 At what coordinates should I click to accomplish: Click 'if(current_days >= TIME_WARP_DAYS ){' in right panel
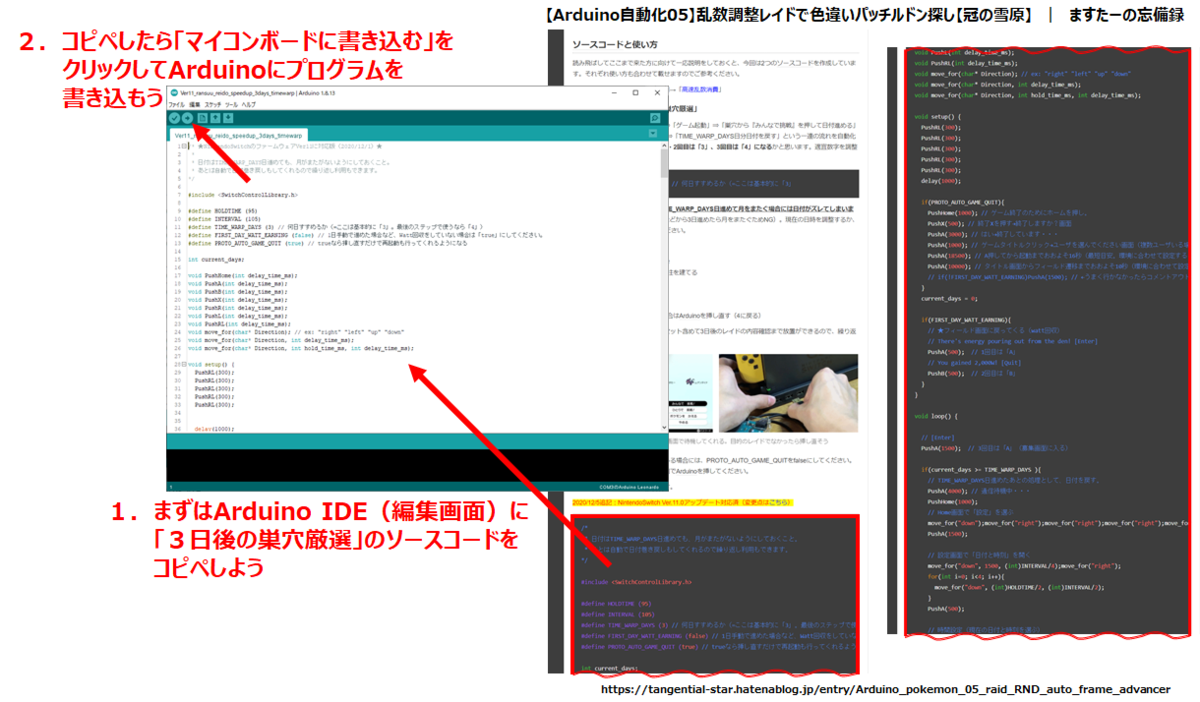[x=981, y=468]
